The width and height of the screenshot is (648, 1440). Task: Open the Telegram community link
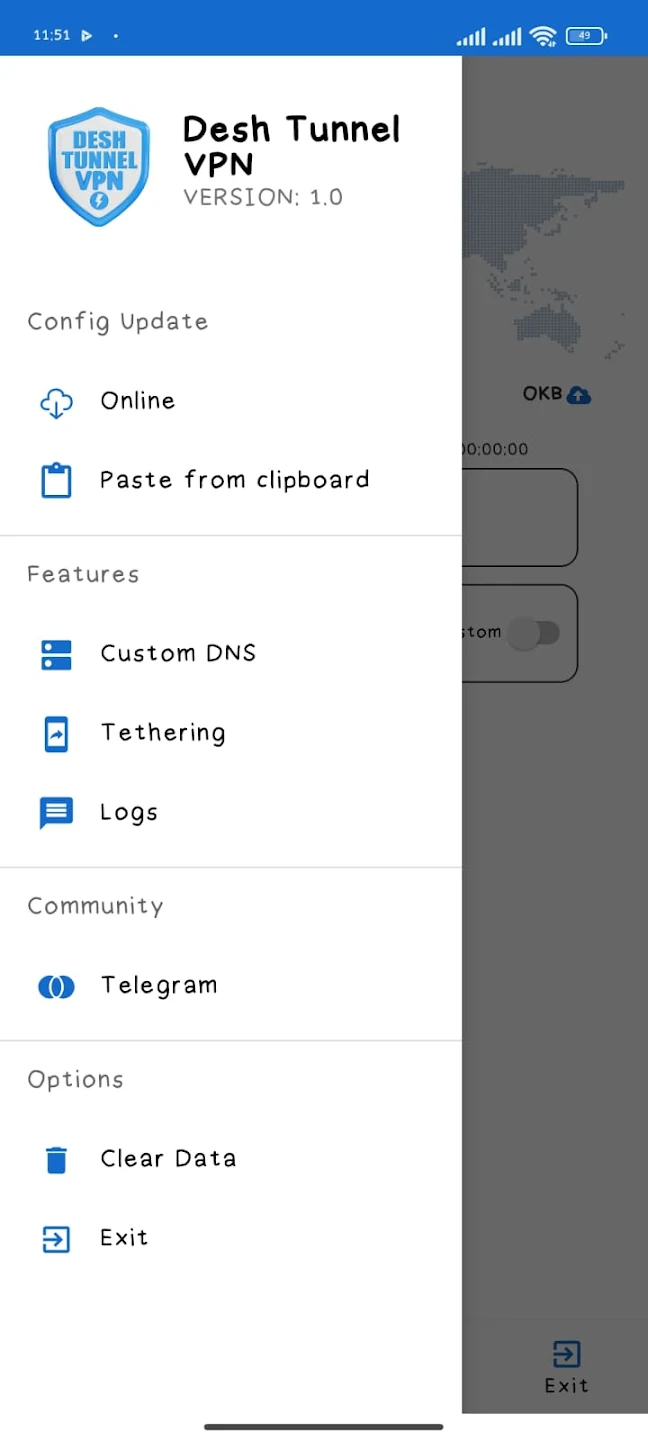(x=158, y=986)
